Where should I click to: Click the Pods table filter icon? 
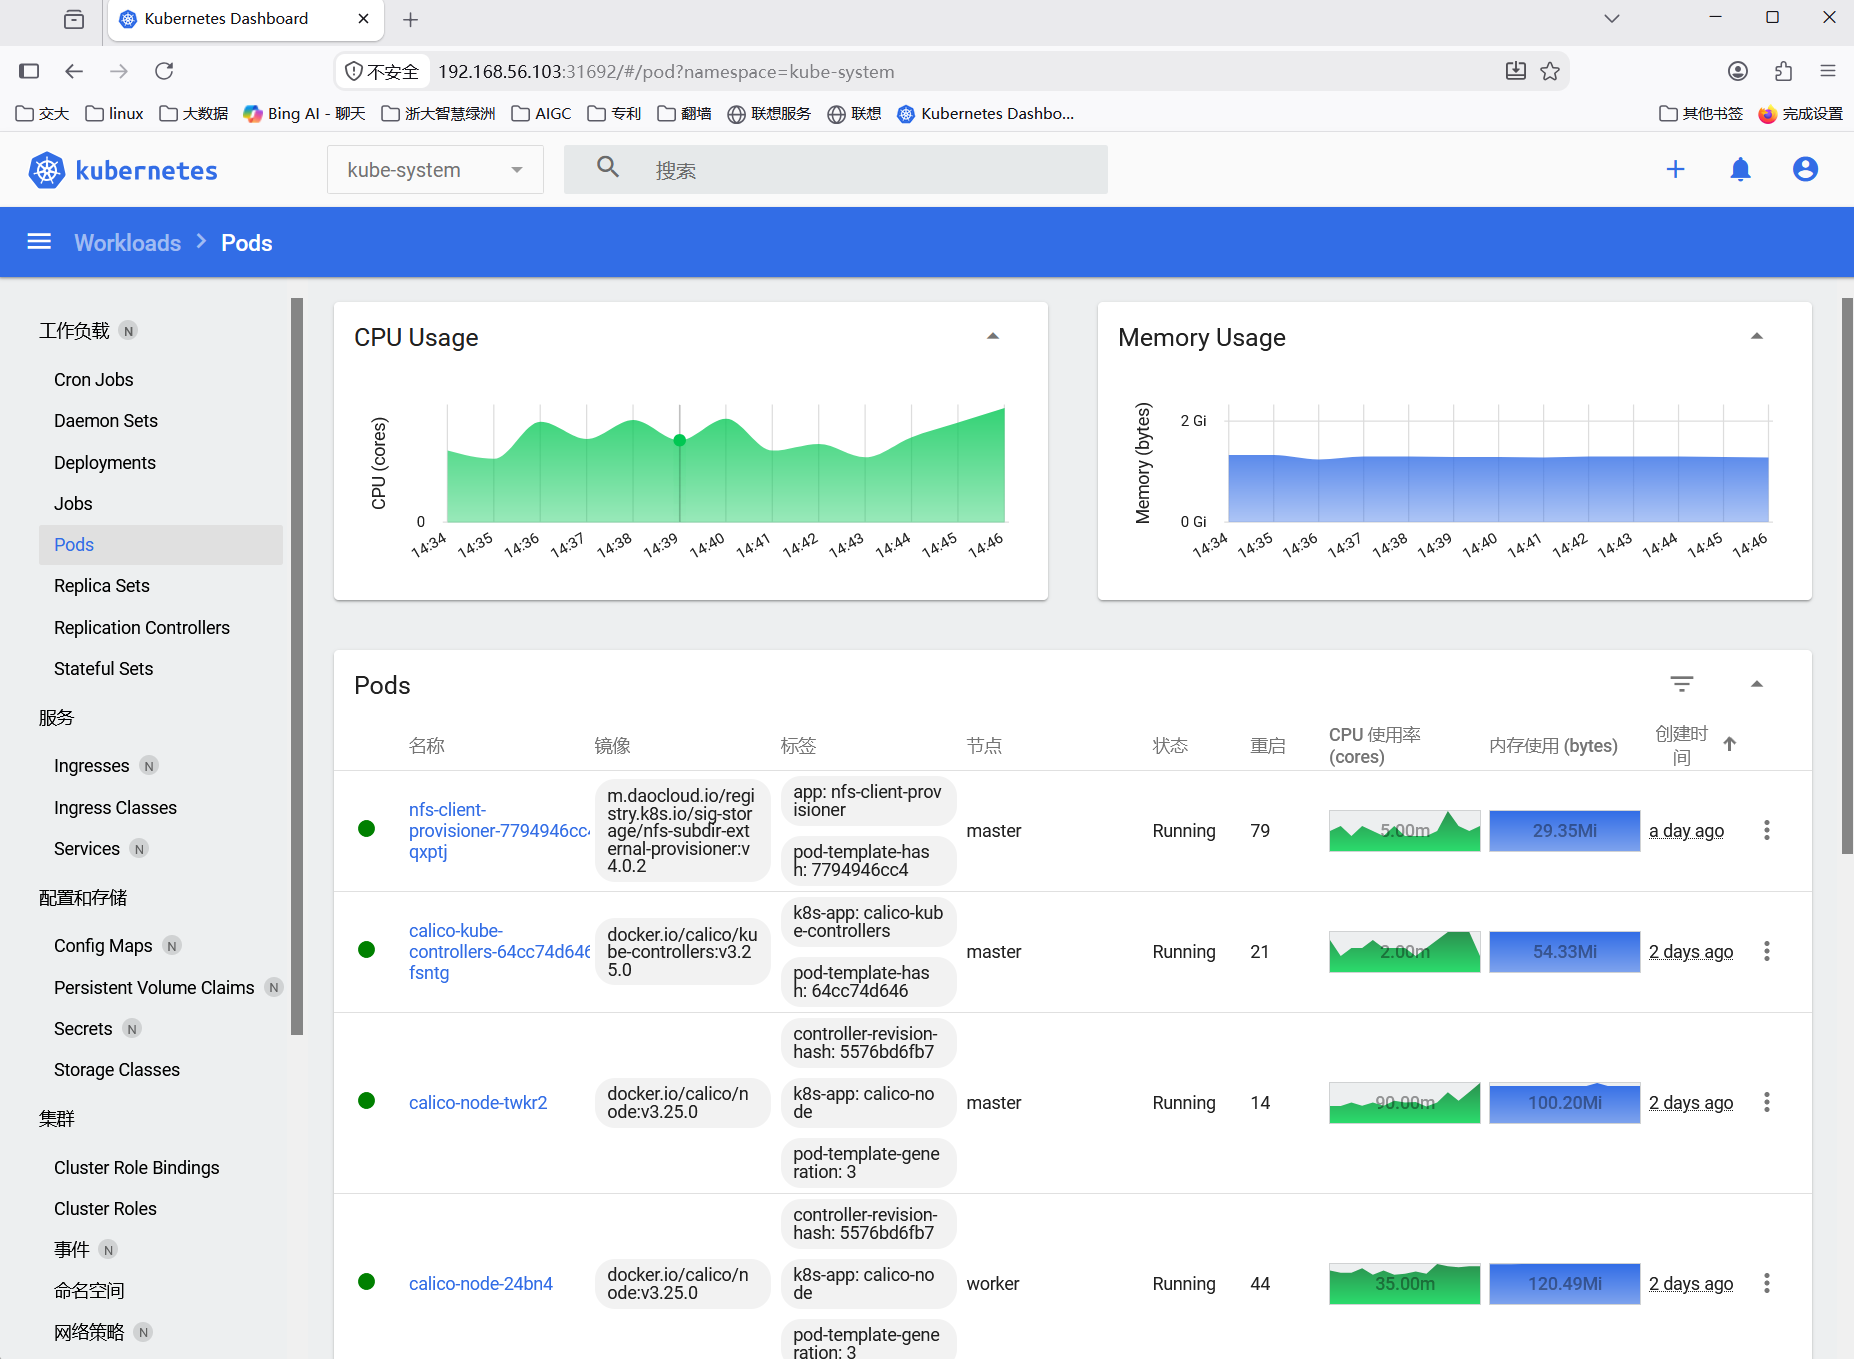point(1682,684)
